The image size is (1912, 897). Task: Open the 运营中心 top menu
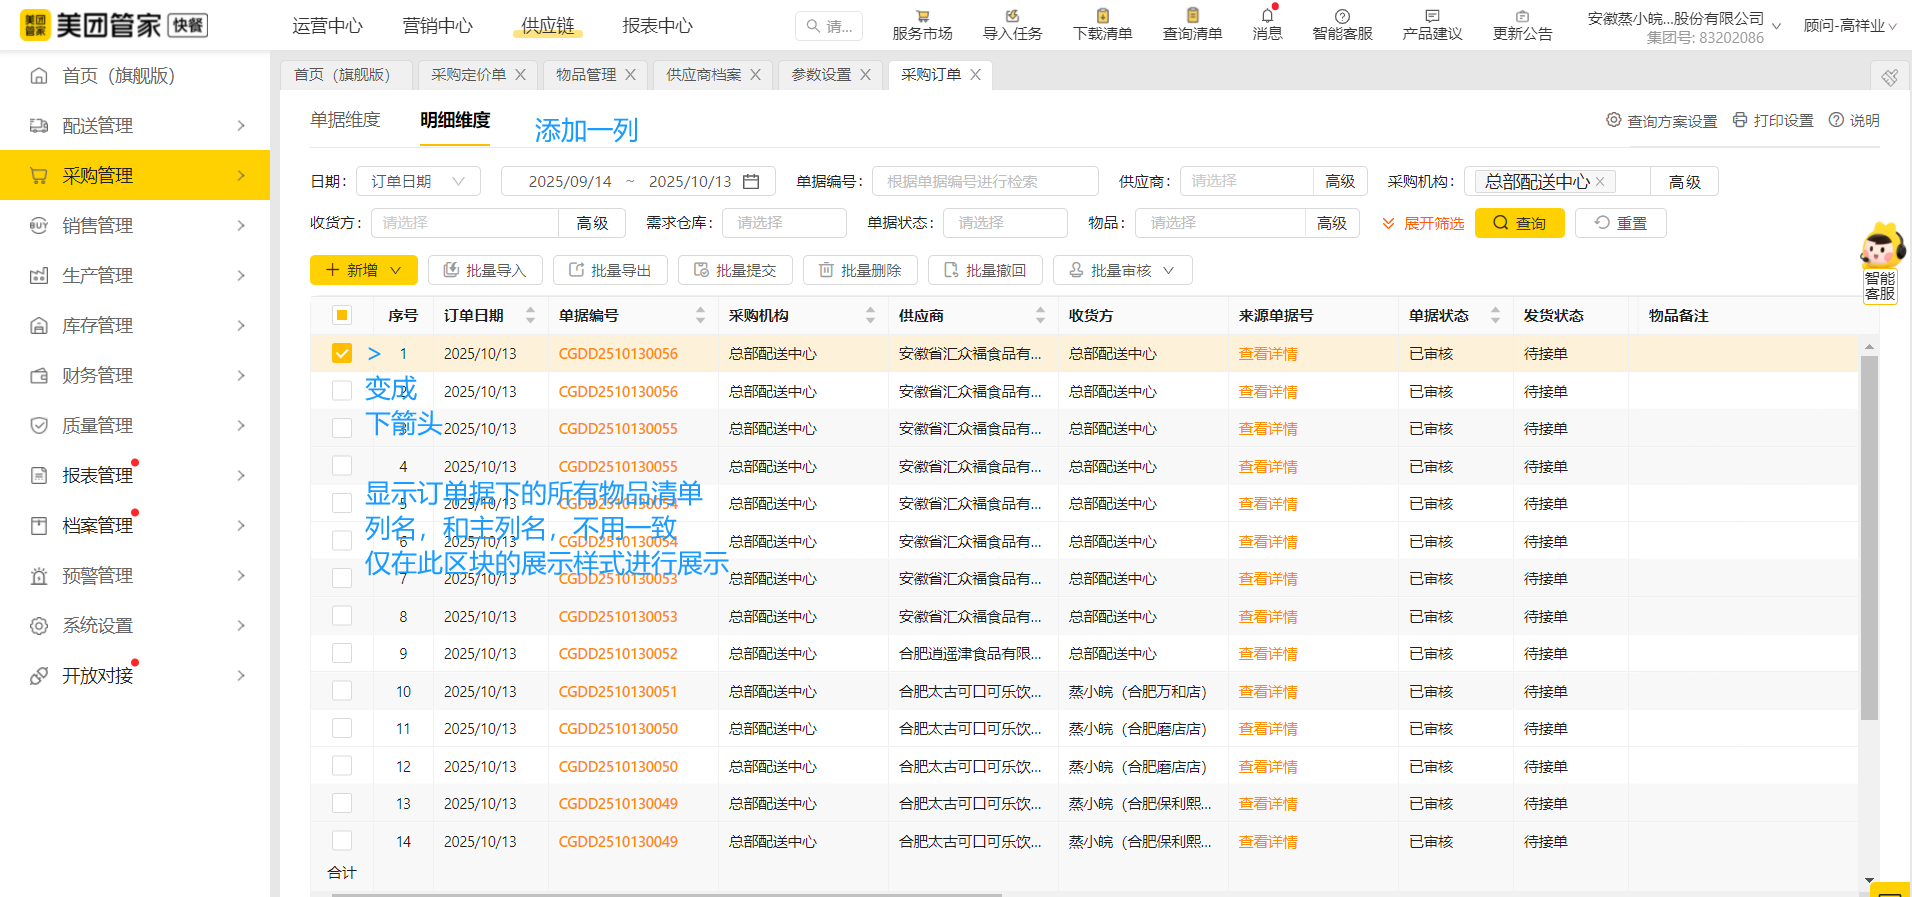[x=327, y=26]
